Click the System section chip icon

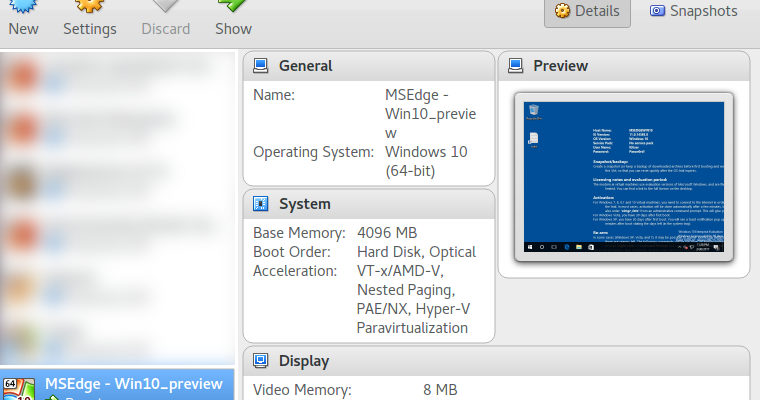pos(261,205)
